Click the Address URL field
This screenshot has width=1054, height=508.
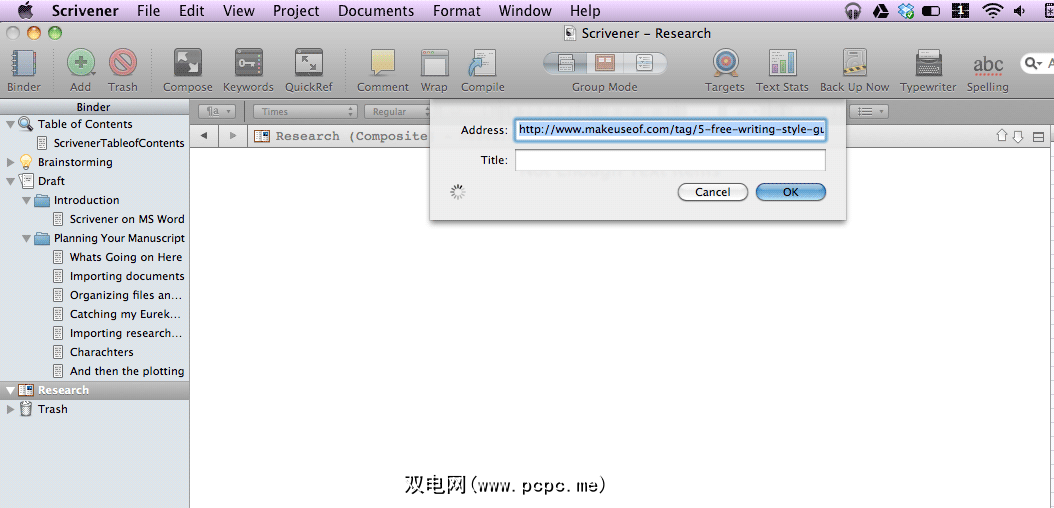pos(670,130)
